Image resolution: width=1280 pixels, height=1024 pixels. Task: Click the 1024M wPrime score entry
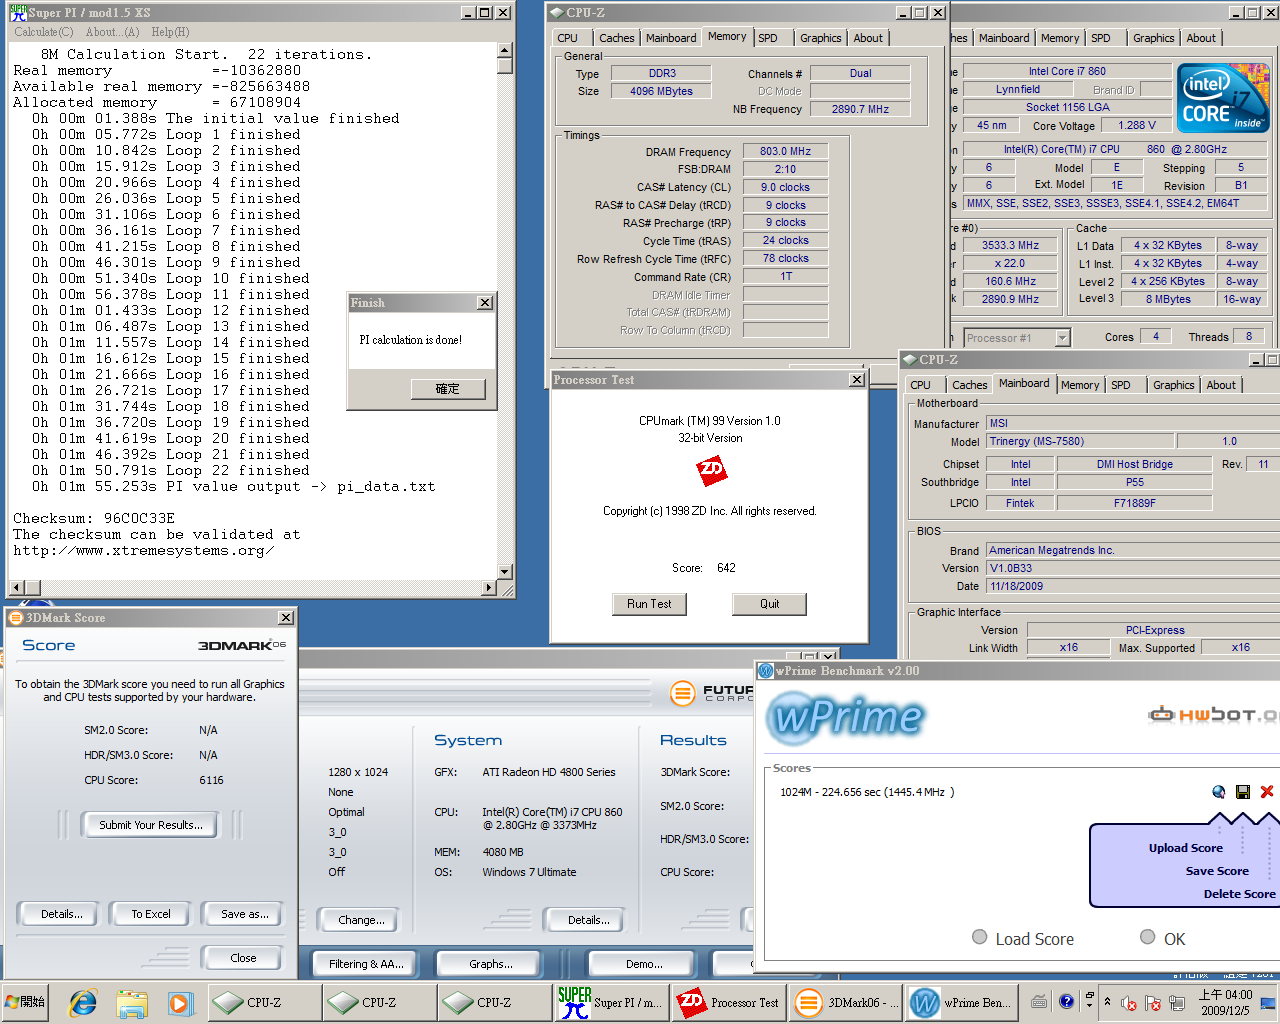(867, 792)
